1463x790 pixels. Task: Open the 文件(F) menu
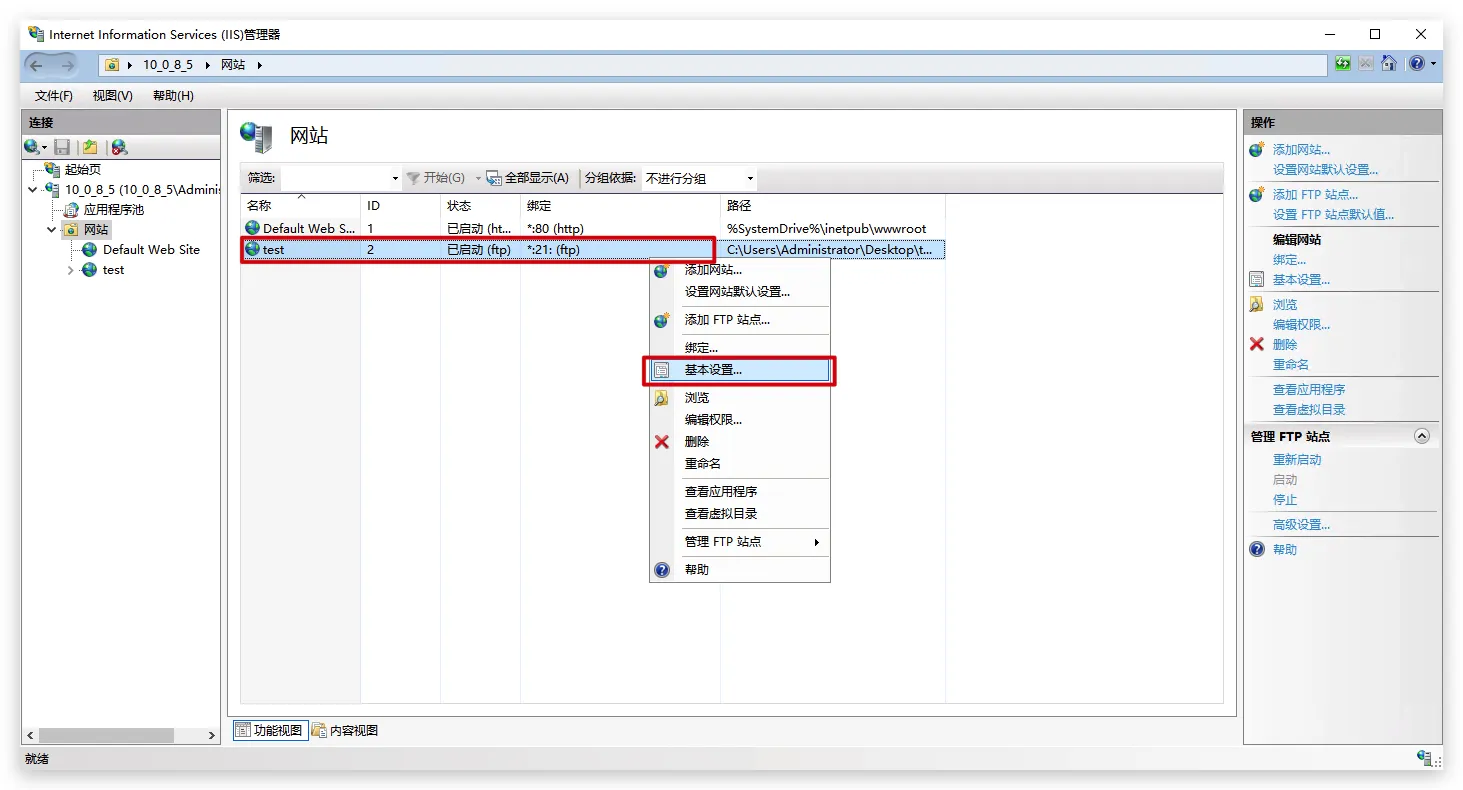coord(54,96)
